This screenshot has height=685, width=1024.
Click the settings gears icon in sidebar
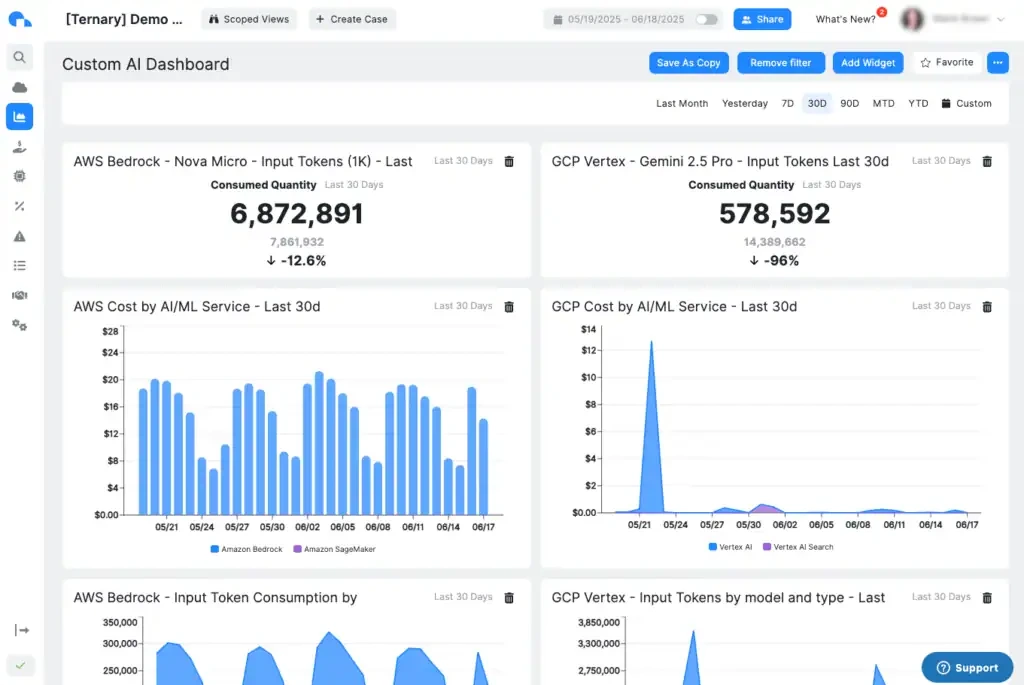click(20, 325)
